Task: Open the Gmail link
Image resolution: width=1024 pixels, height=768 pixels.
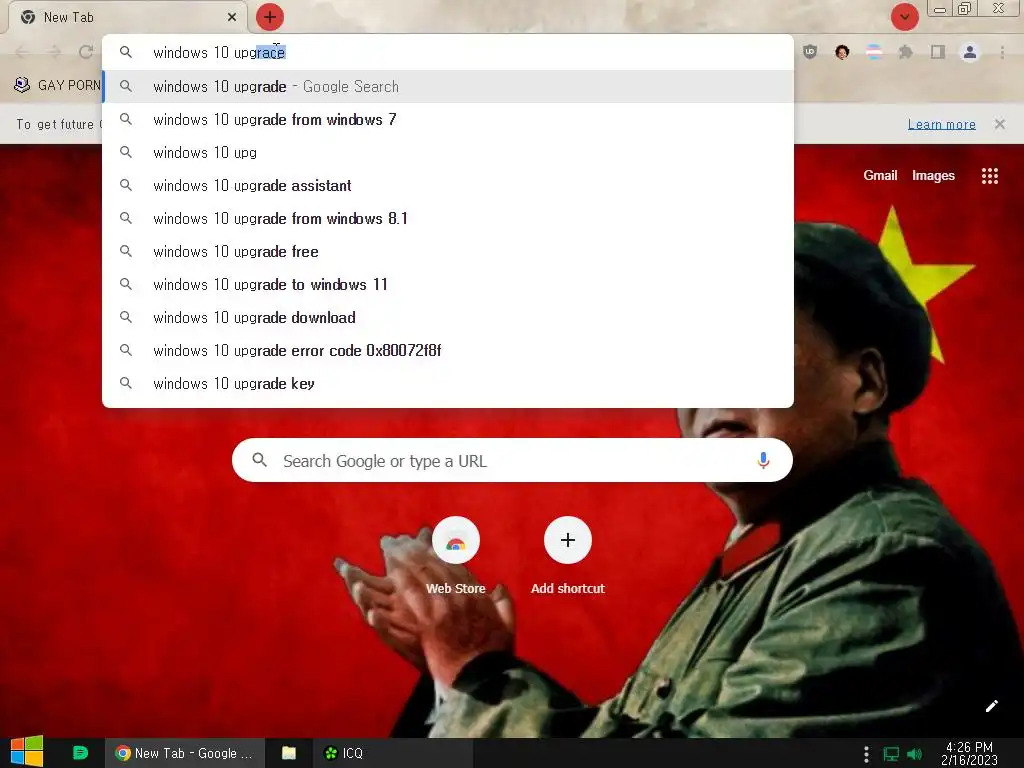Action: [x=880, y=175]
